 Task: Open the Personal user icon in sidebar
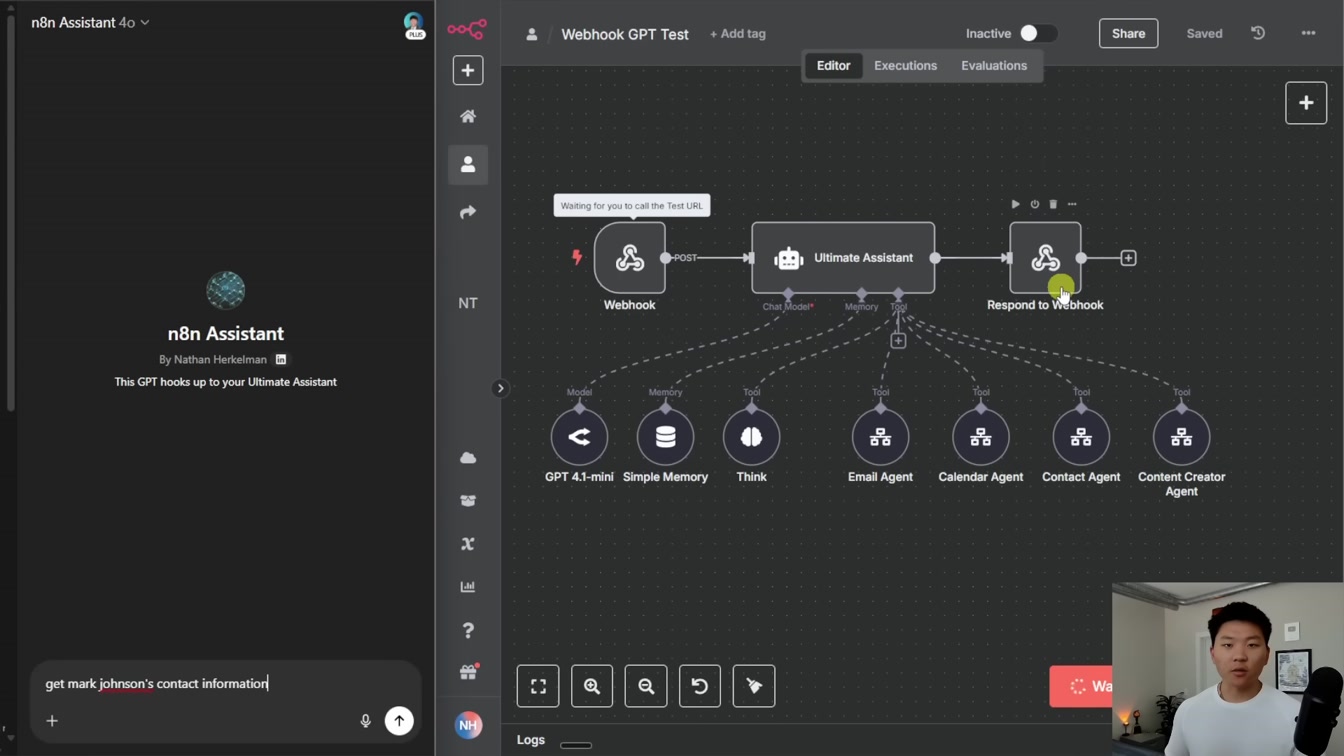pyautogui.click(x=467, y=164)
